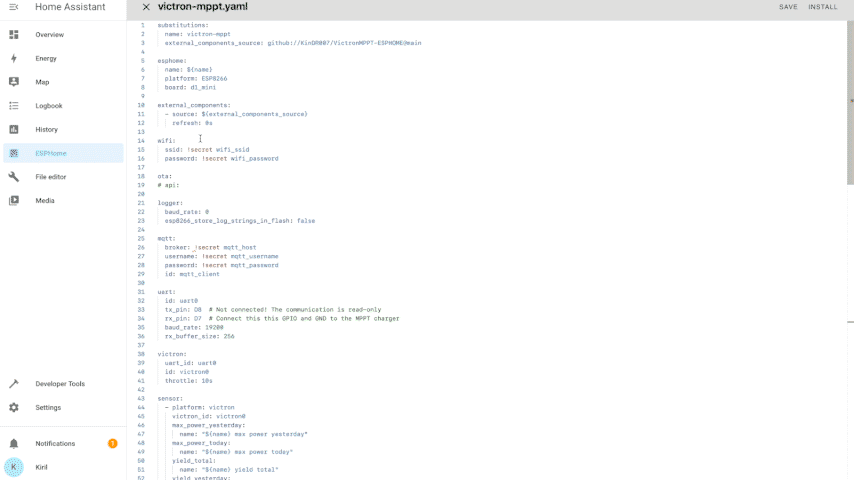Open the Notifications panel label
Image resolution: width=854 pixels, height=480 pixels.
[55, 443]
